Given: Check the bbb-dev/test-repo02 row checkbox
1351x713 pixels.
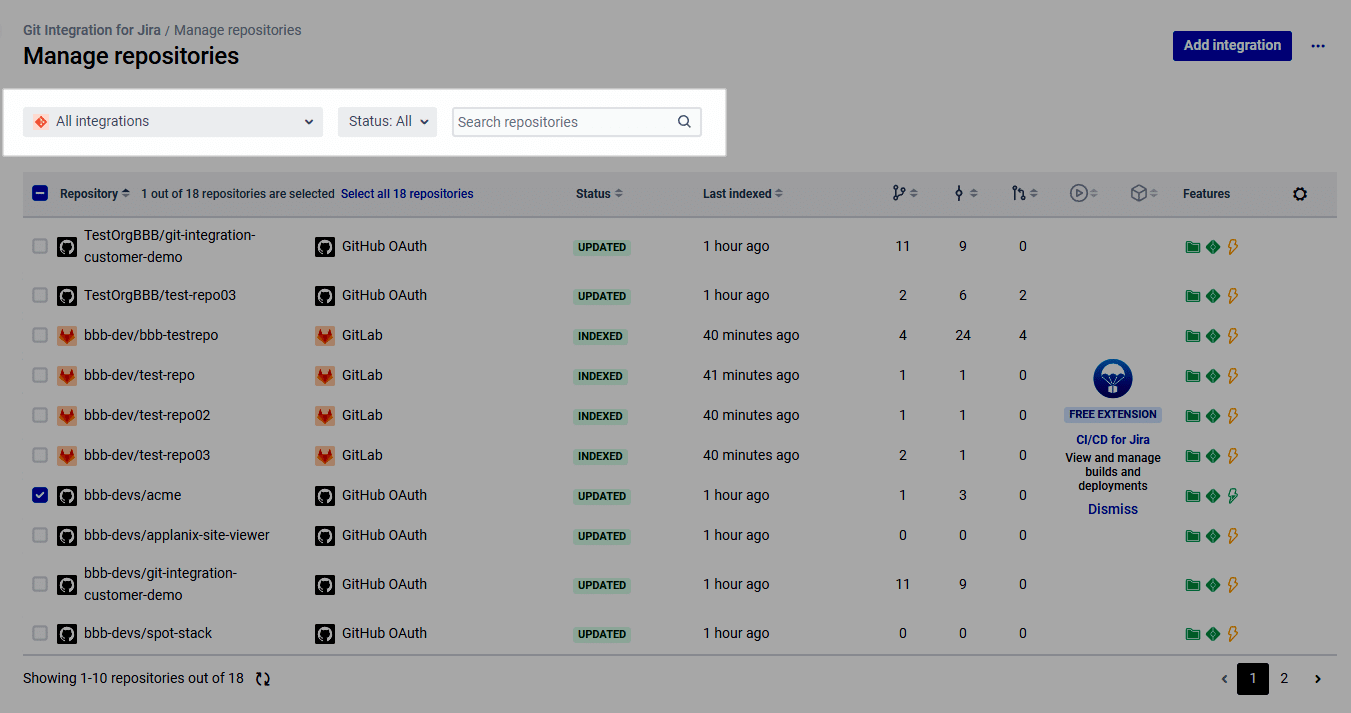Looking at the screenshot, I should 40,415.
